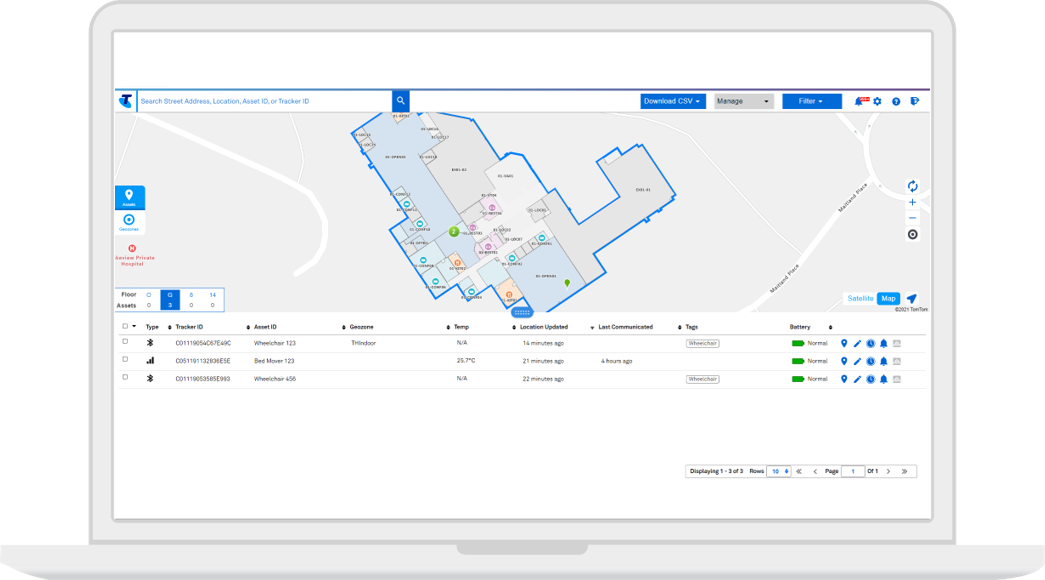
Task: Select the checkbox for Wheelchair 123 row
Action: pos(125,343)
